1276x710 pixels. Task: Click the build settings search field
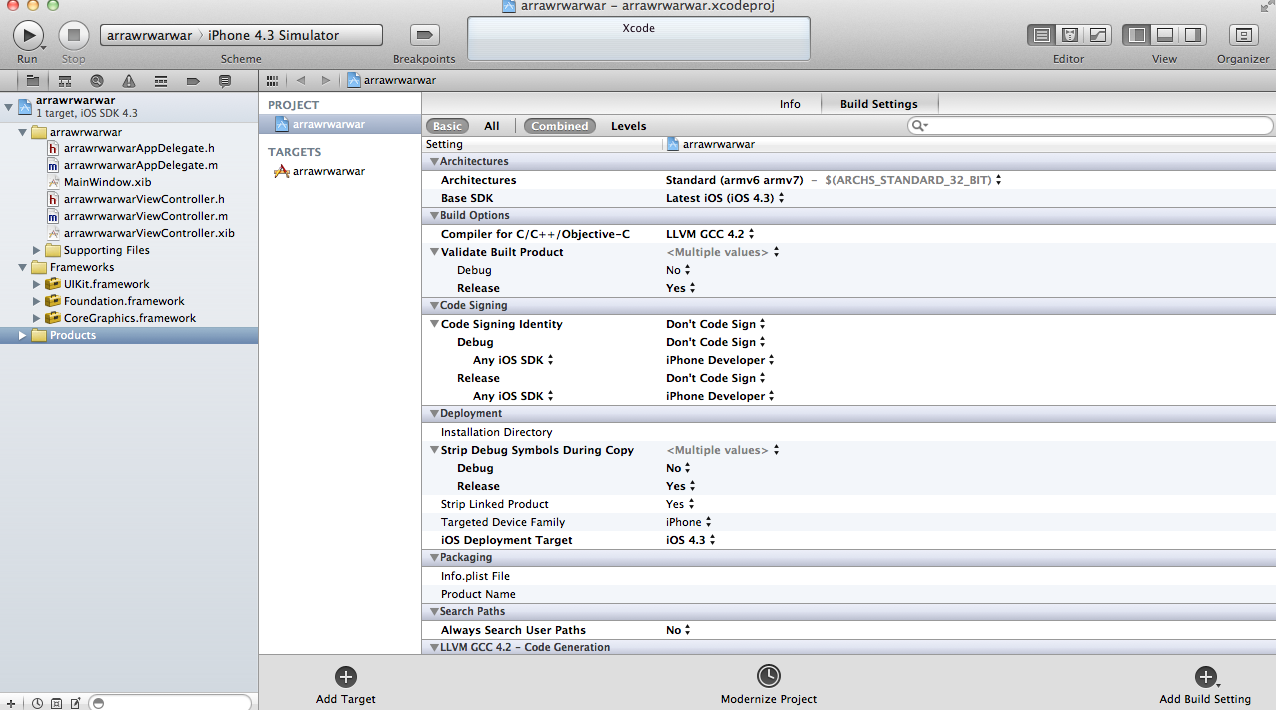tap(1088, 125)
